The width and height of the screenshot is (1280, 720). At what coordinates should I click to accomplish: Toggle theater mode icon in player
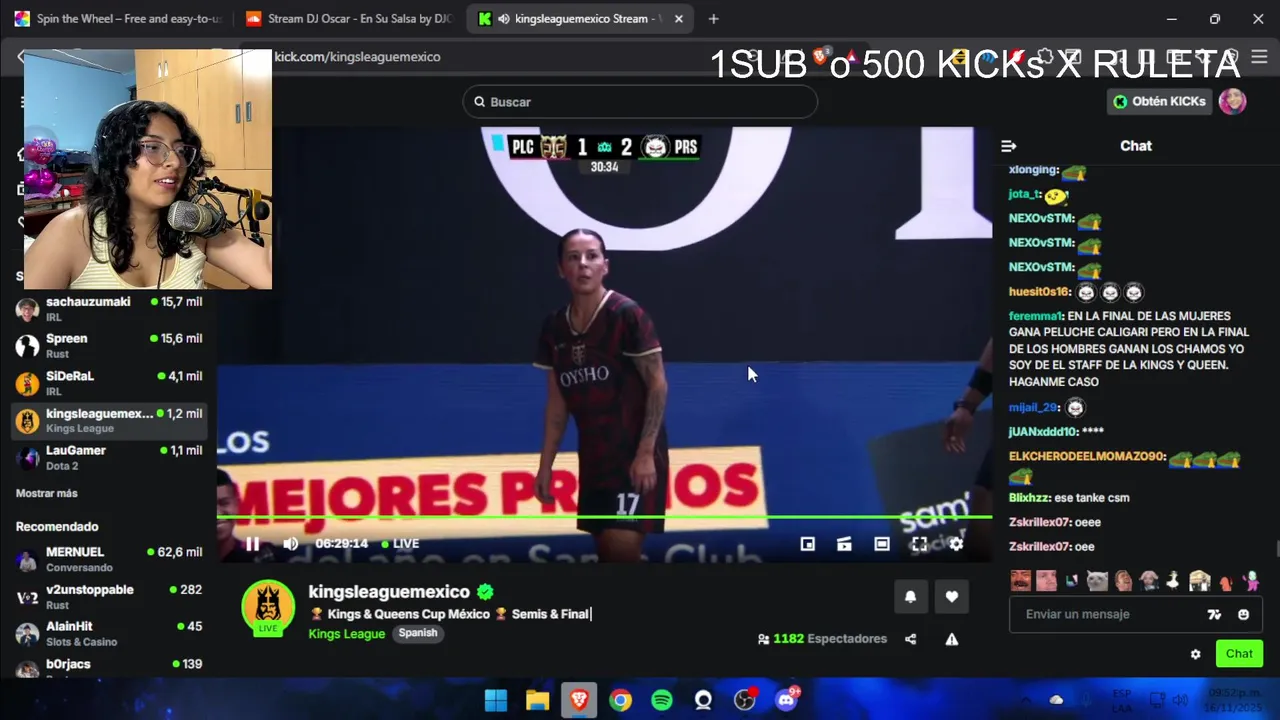click(x=881, y=544)
